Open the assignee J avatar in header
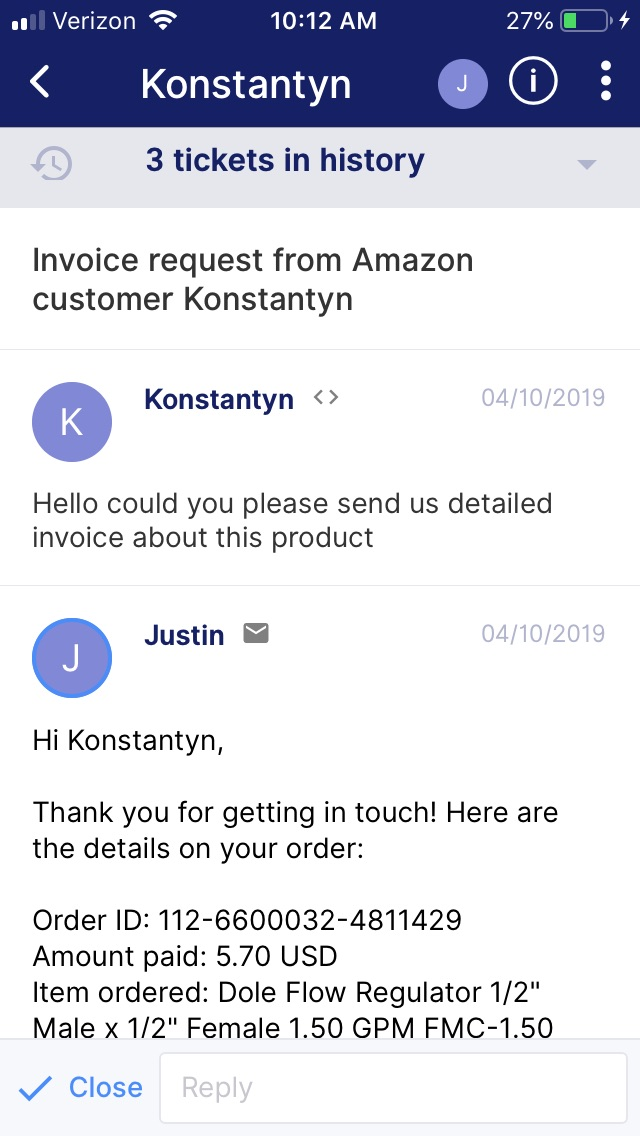The height and width of the screenshot is (1136, 640). point(462,84)
